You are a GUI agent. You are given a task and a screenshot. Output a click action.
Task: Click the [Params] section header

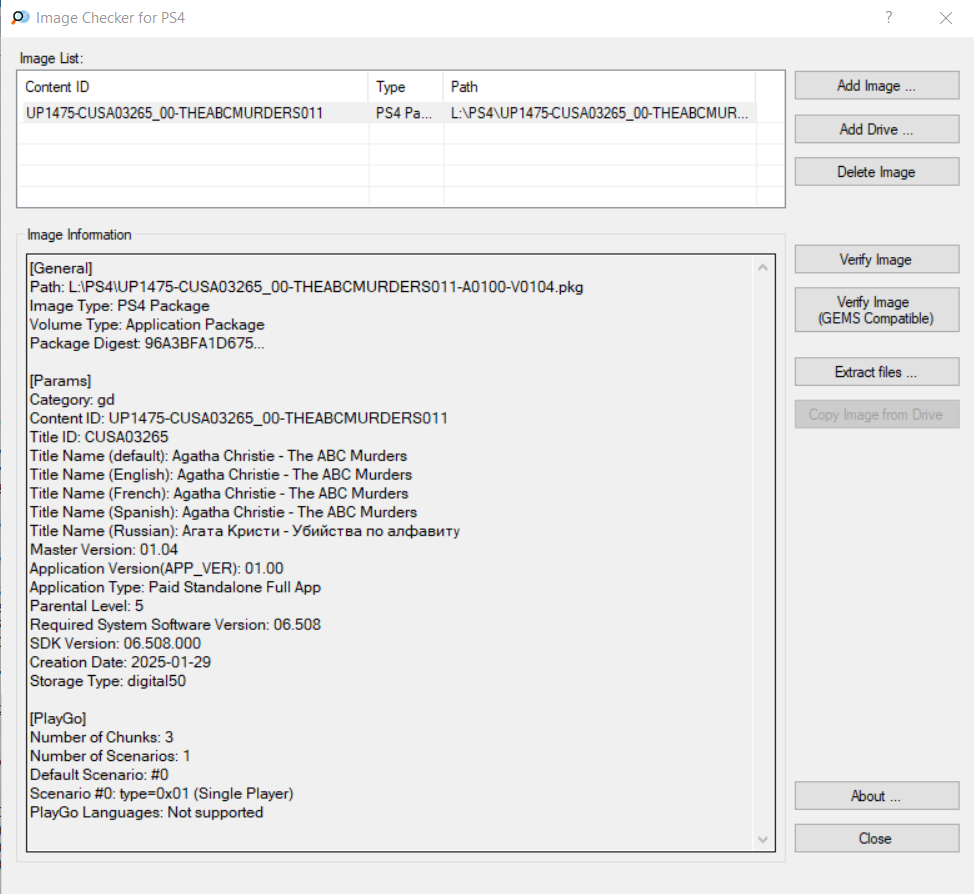pos(60,381)
